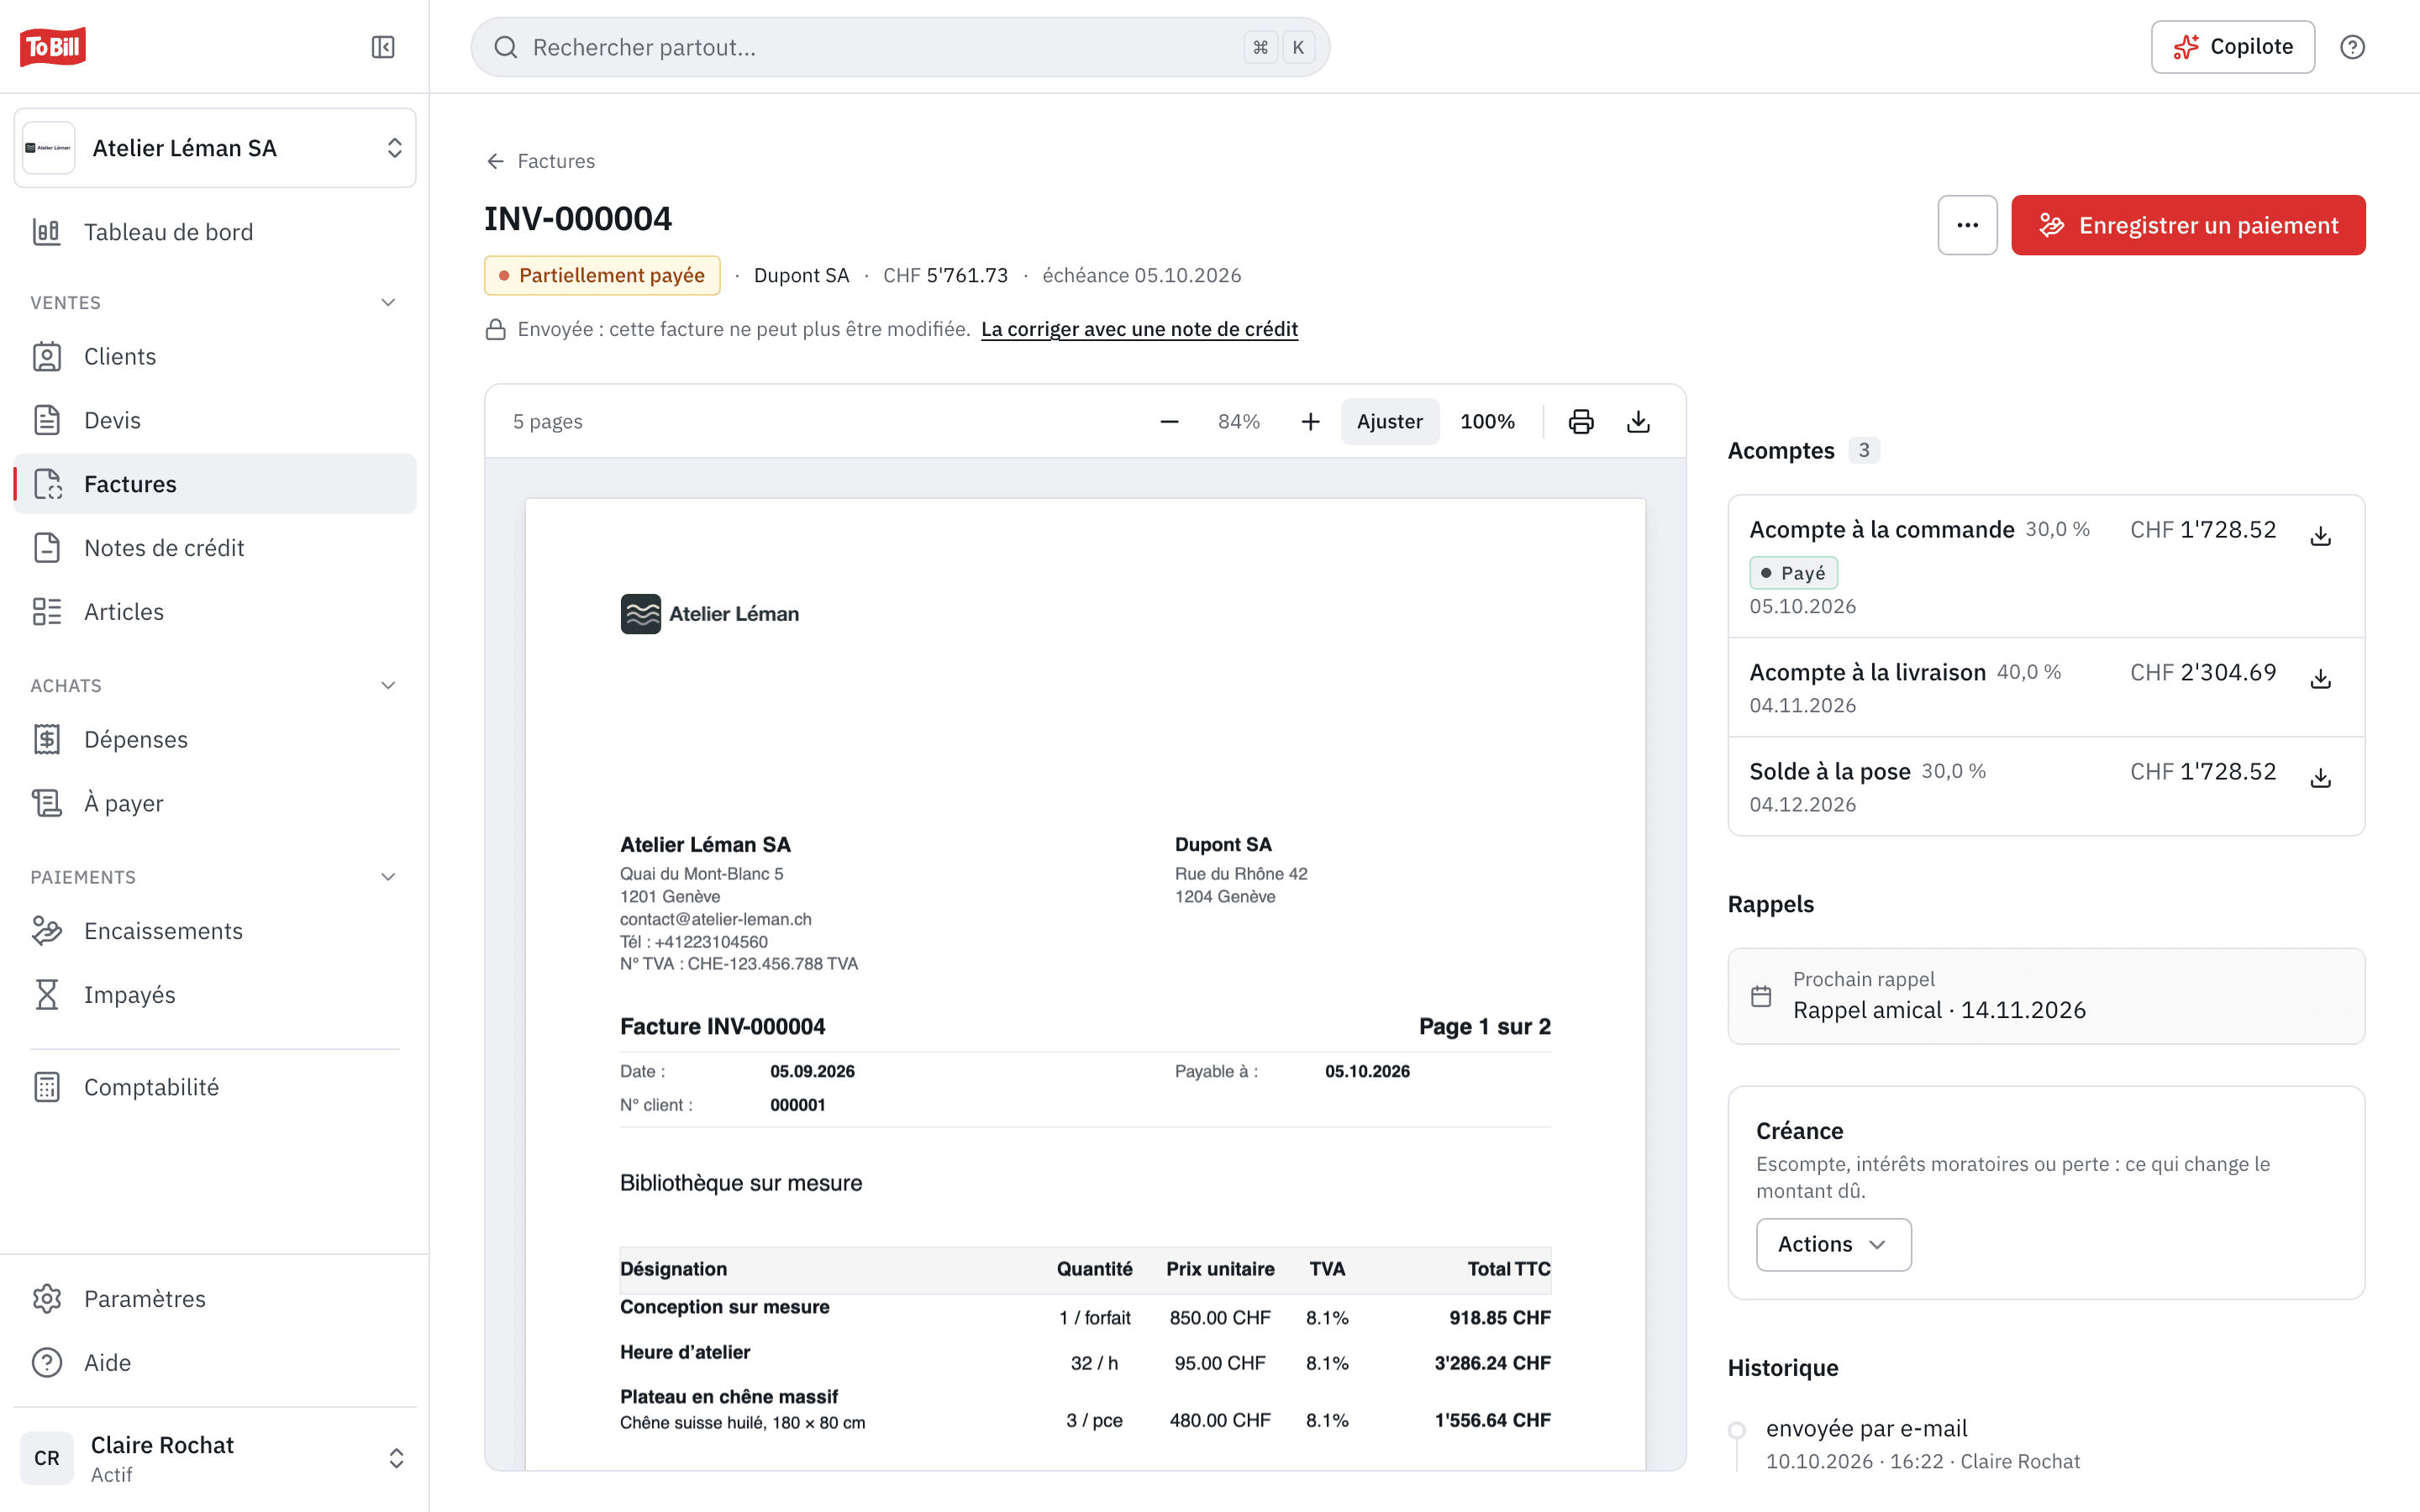The image size is (2420, 1512).
Task: Print the invoice using the printer icon
Action: pyautogui.click(x=1580, y=421)
